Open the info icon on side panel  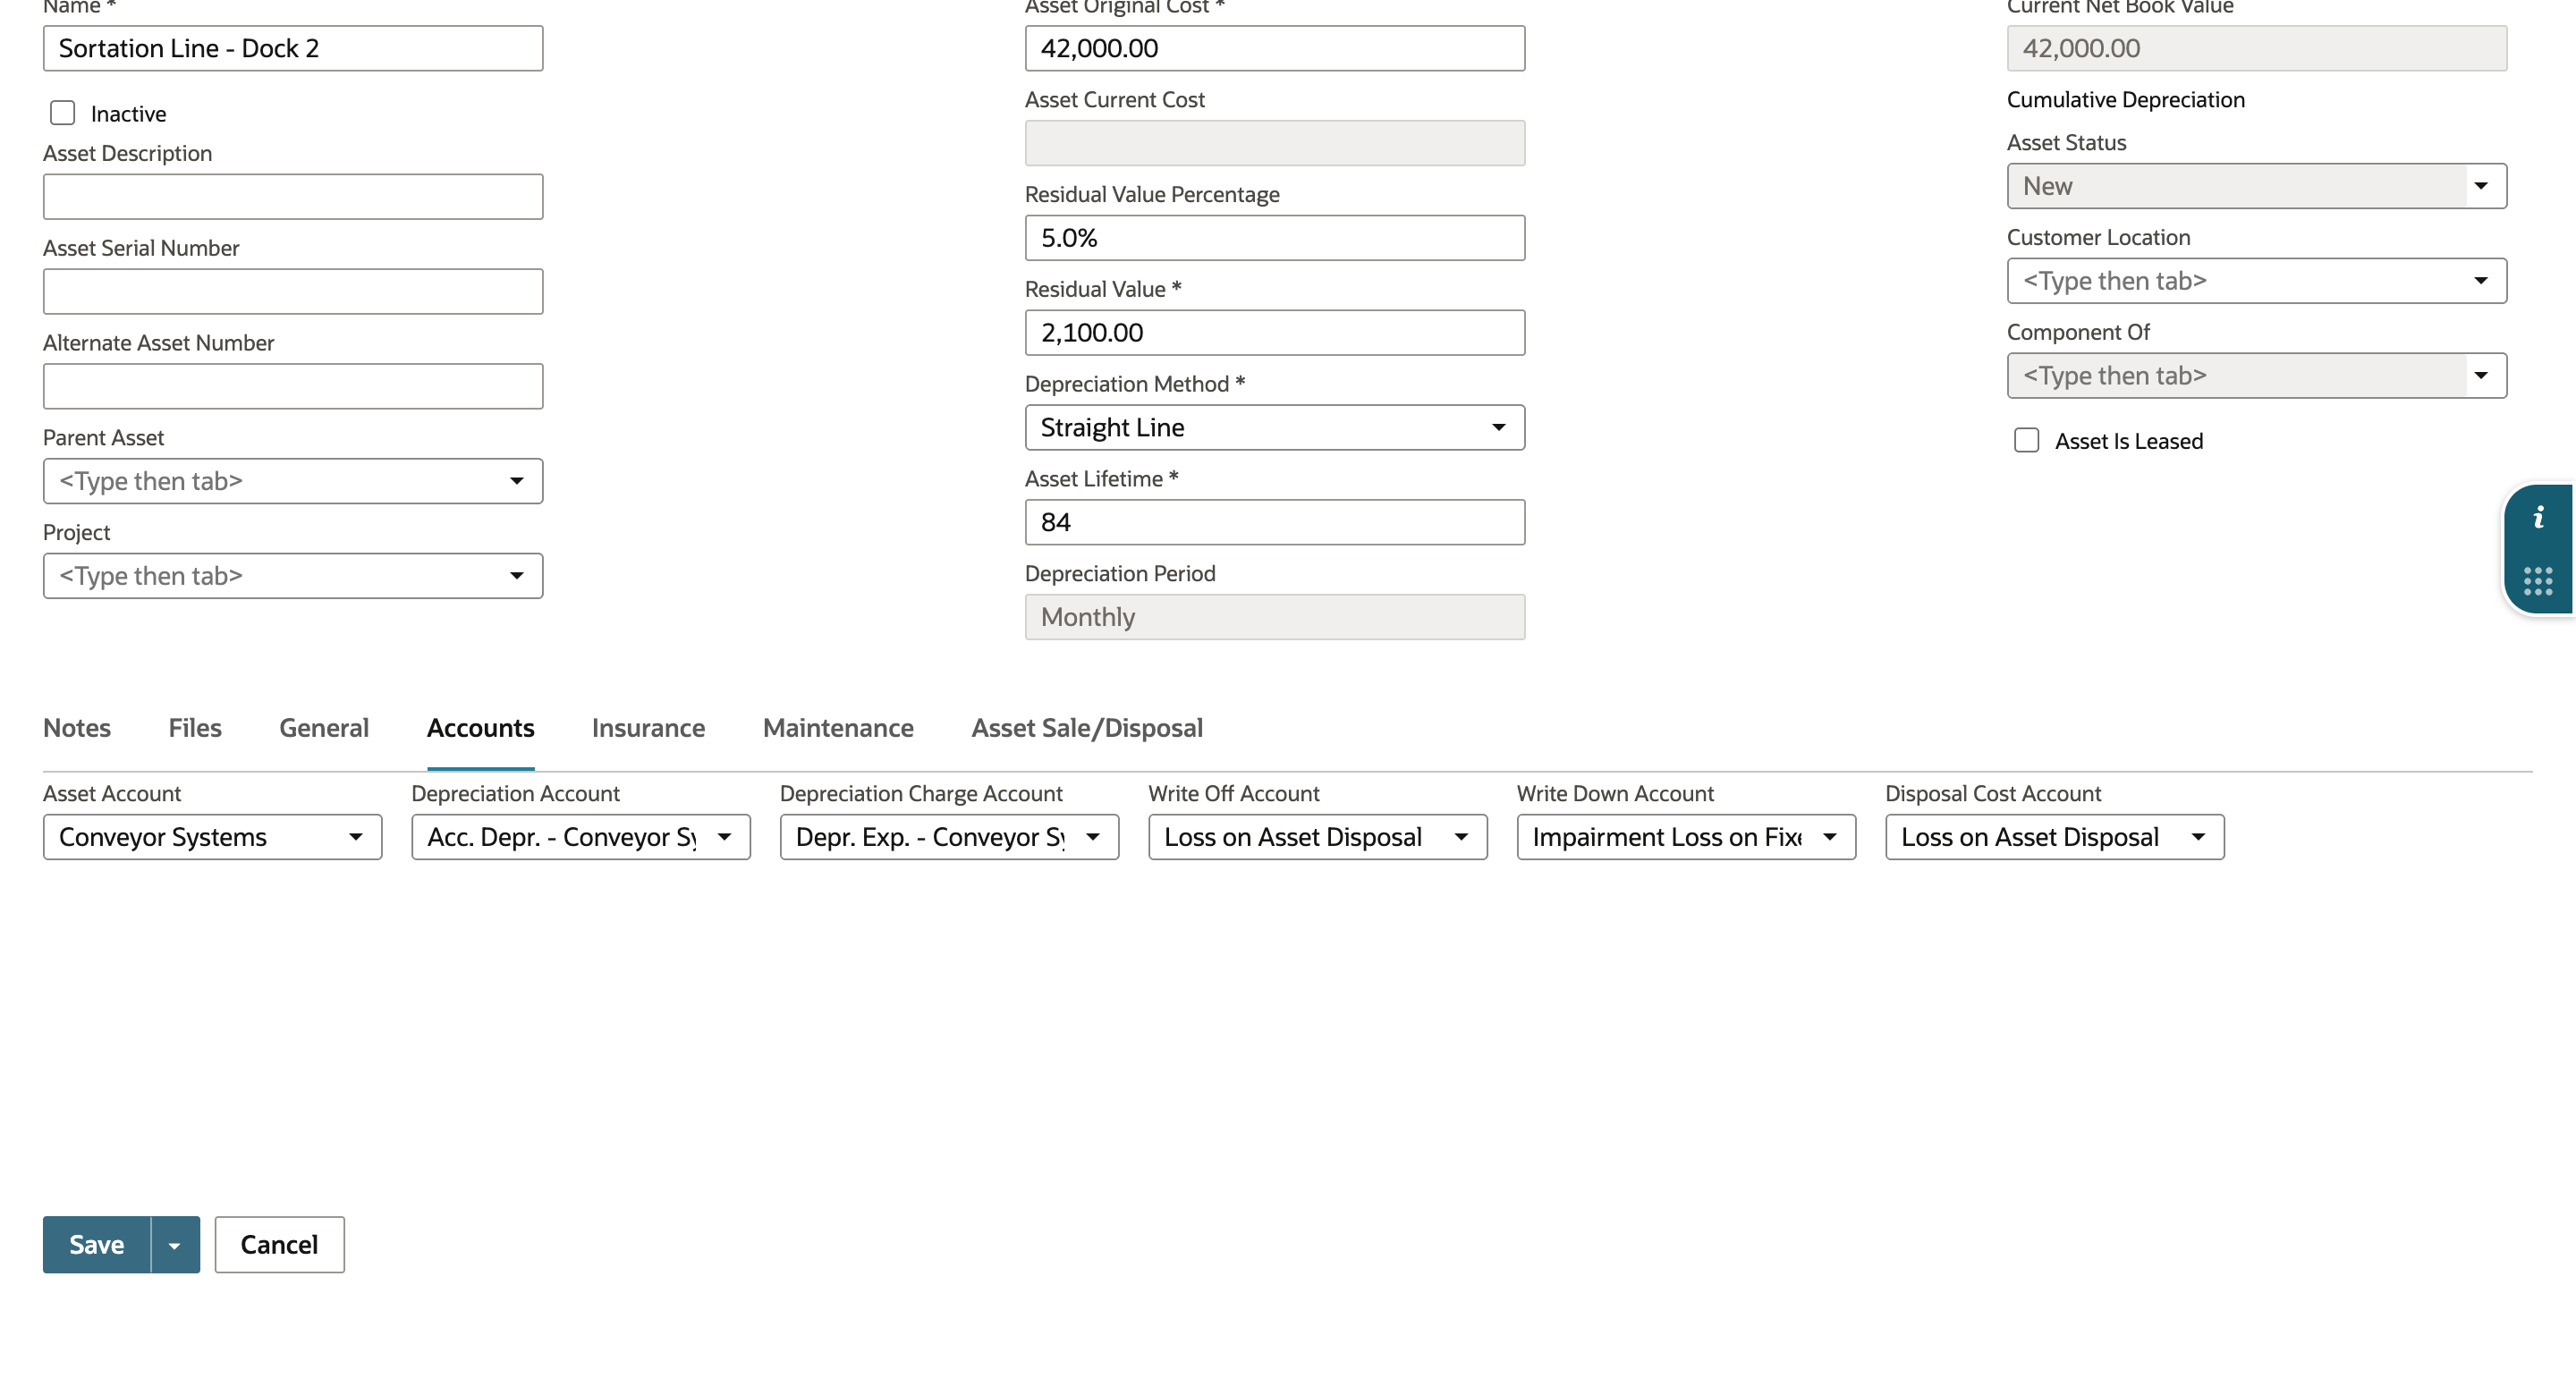click(x=2538, y=518)
